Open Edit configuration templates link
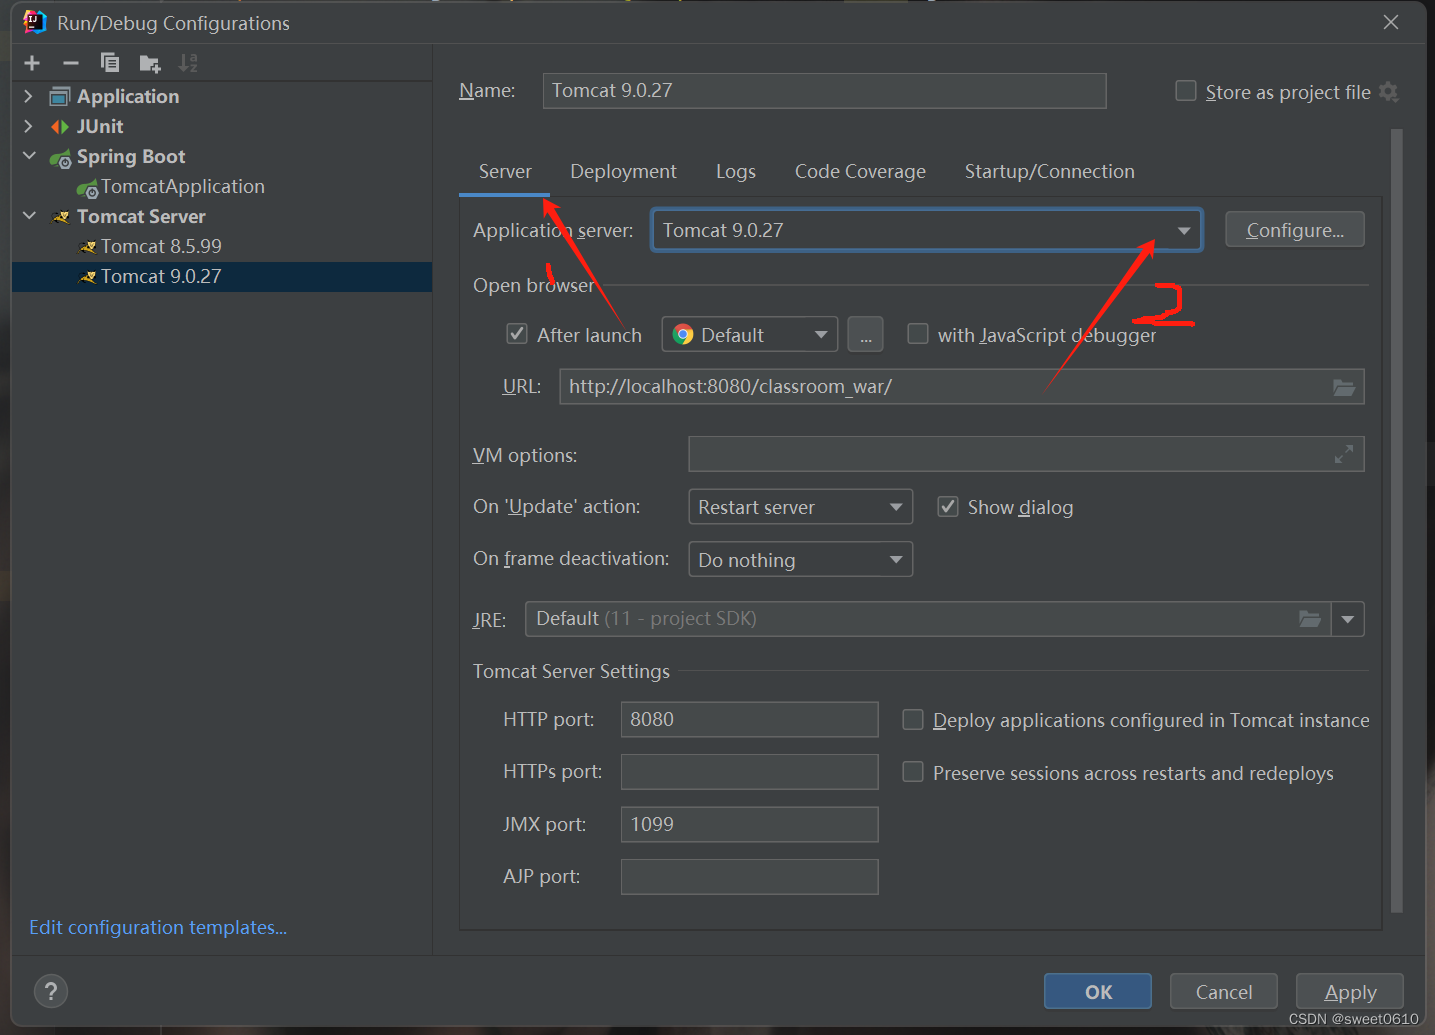The image size is (1435, 1035). [x=158, y=927]
